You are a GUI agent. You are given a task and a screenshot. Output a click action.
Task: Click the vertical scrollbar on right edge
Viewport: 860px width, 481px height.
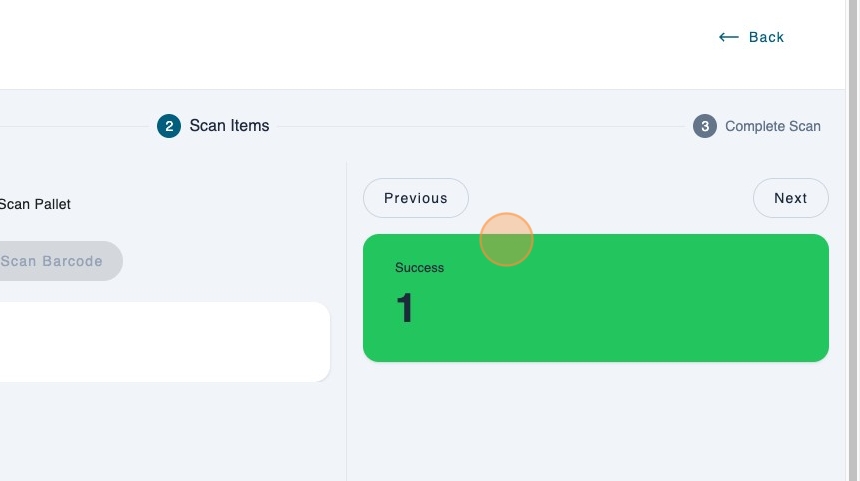[852, 240]
